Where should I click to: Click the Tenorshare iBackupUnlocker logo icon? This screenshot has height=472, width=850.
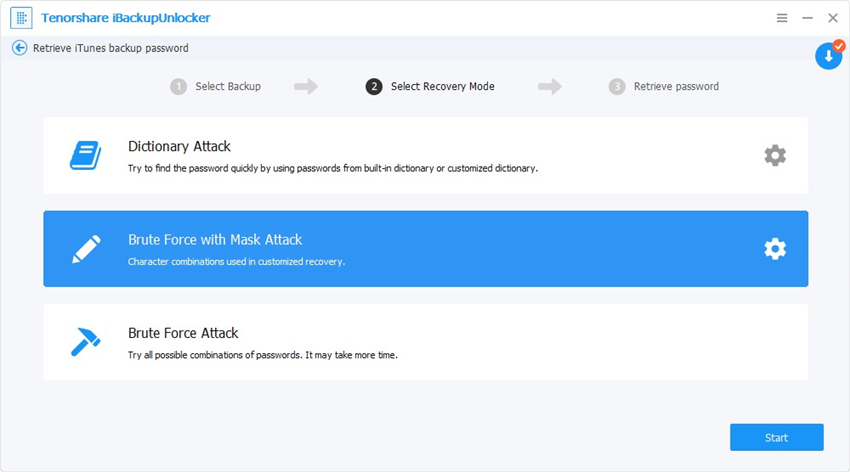tap(21, 18)
